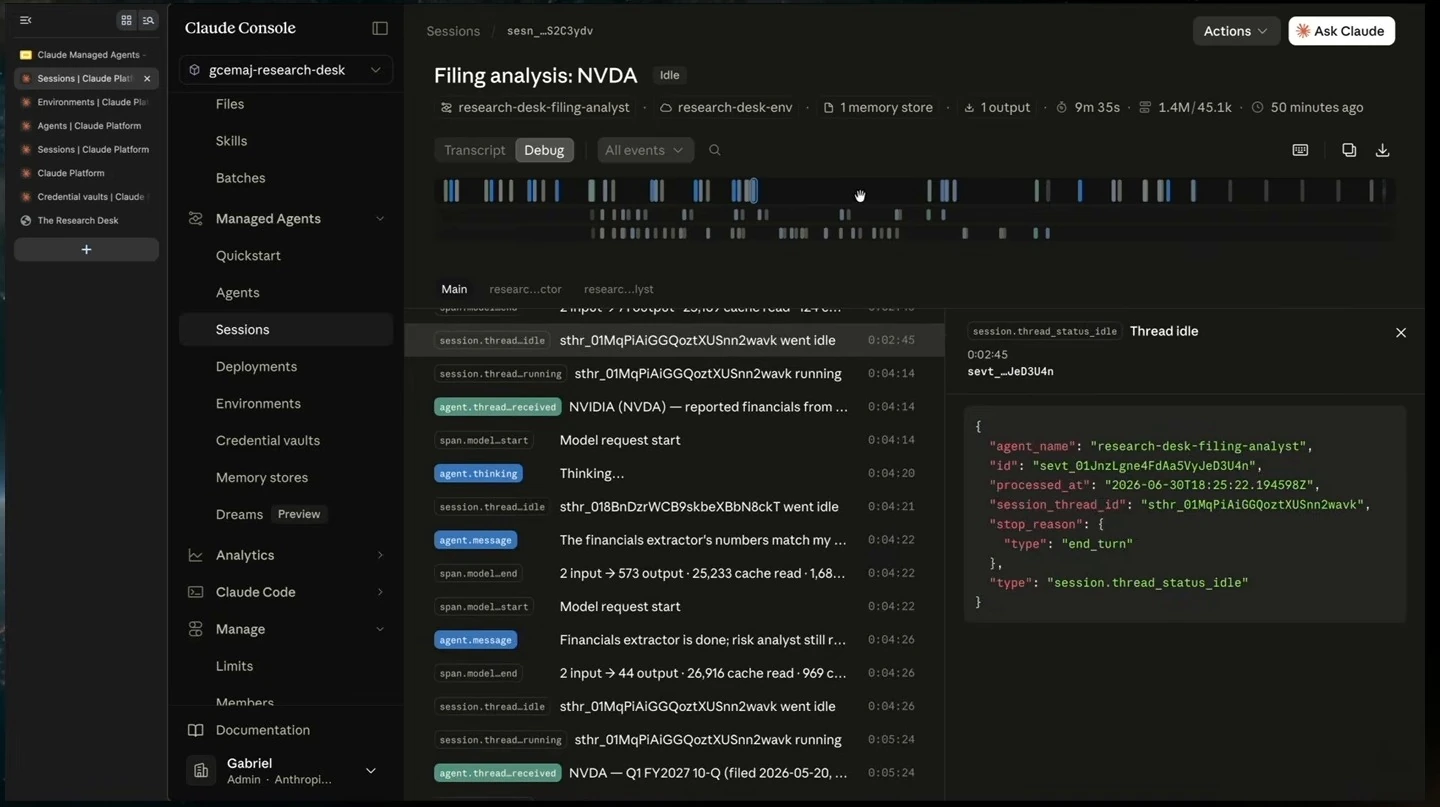1440x807 pixels.
Task: Open the Gabriel account menu chevron
Action: click(x=370, y=771)
